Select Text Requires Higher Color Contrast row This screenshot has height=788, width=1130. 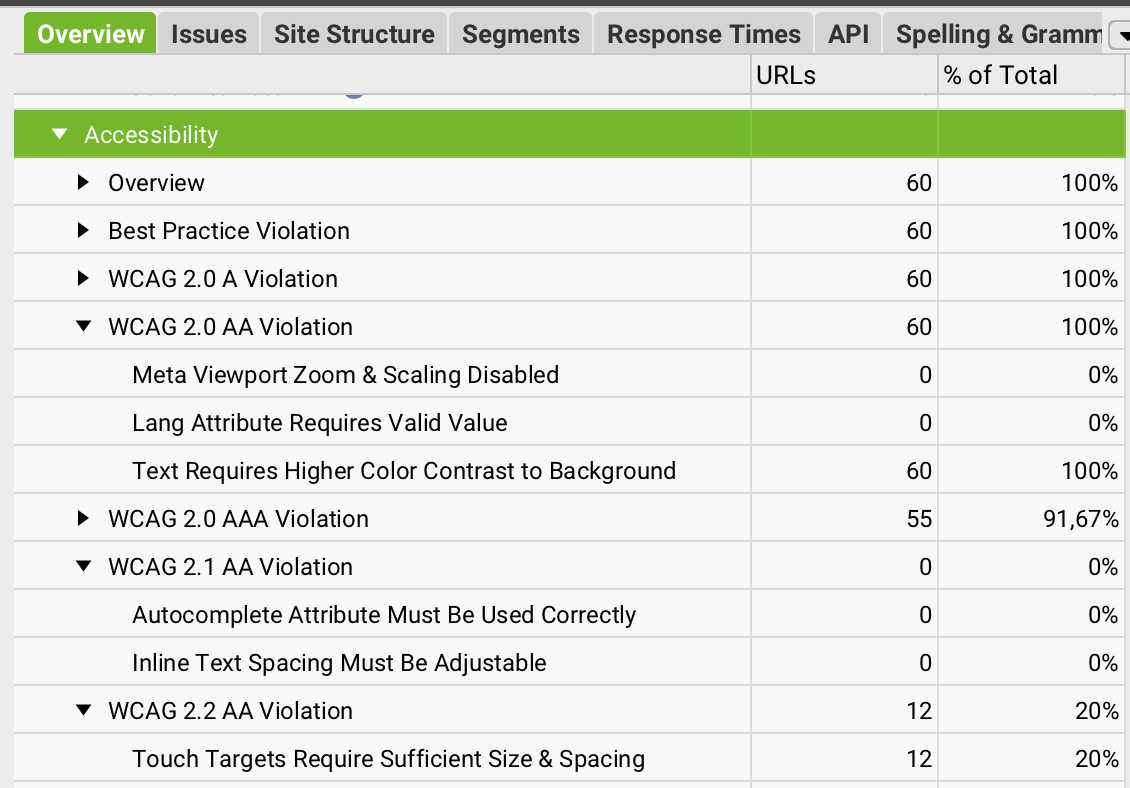404,470
